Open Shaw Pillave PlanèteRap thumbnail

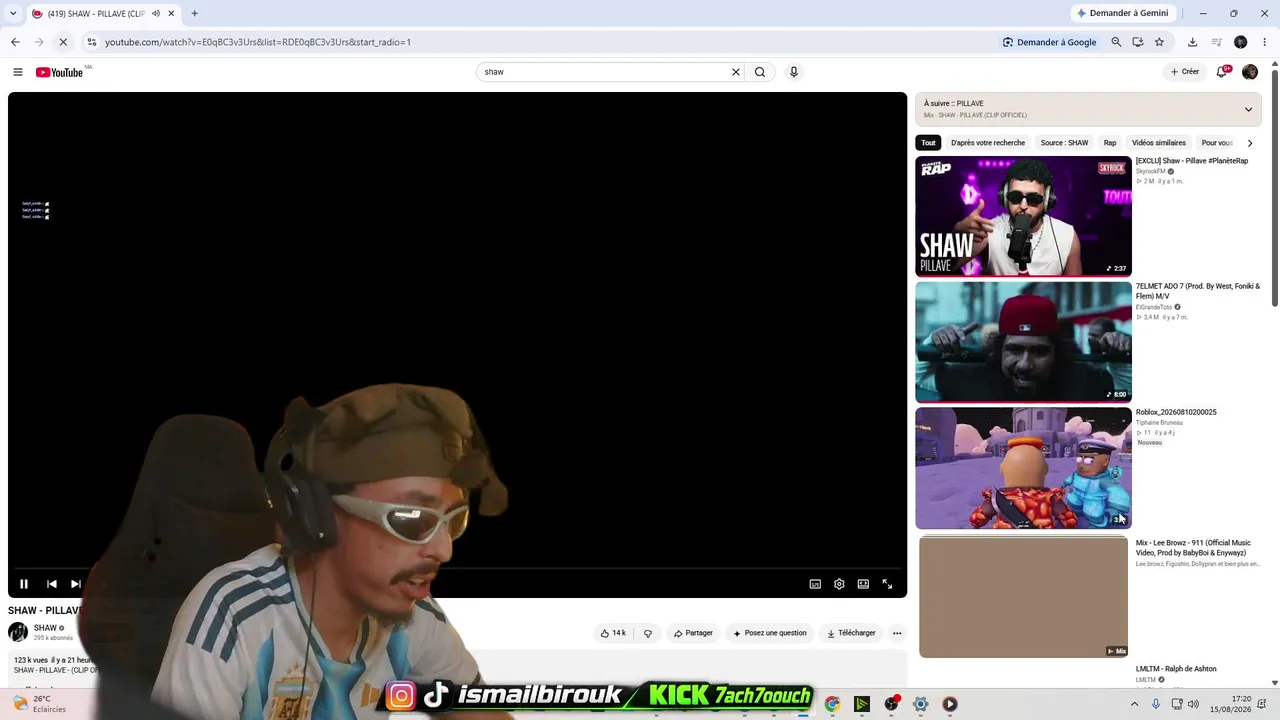point(1023,216)
